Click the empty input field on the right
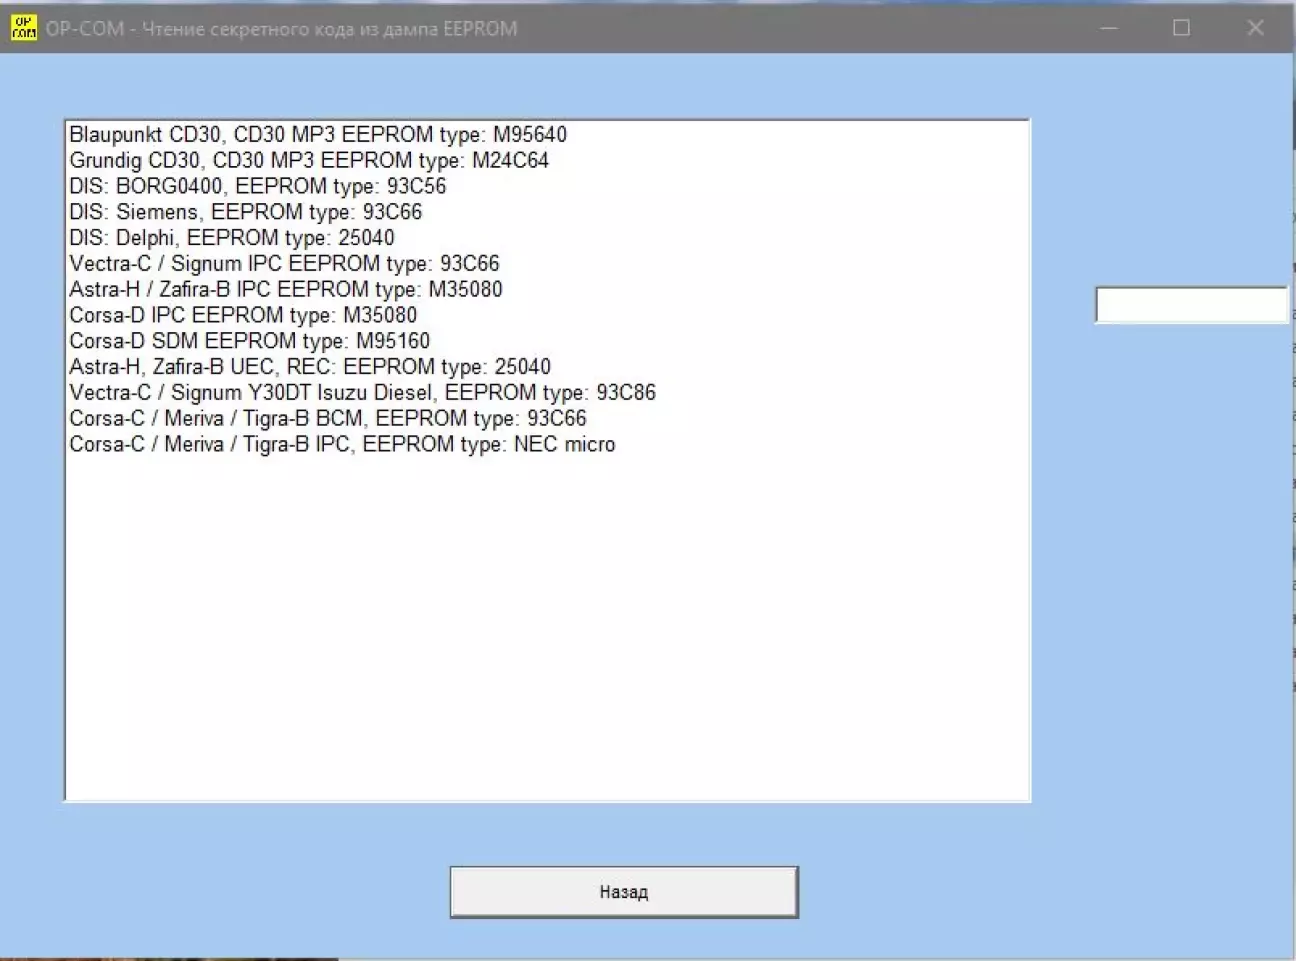 point(1191,305)
